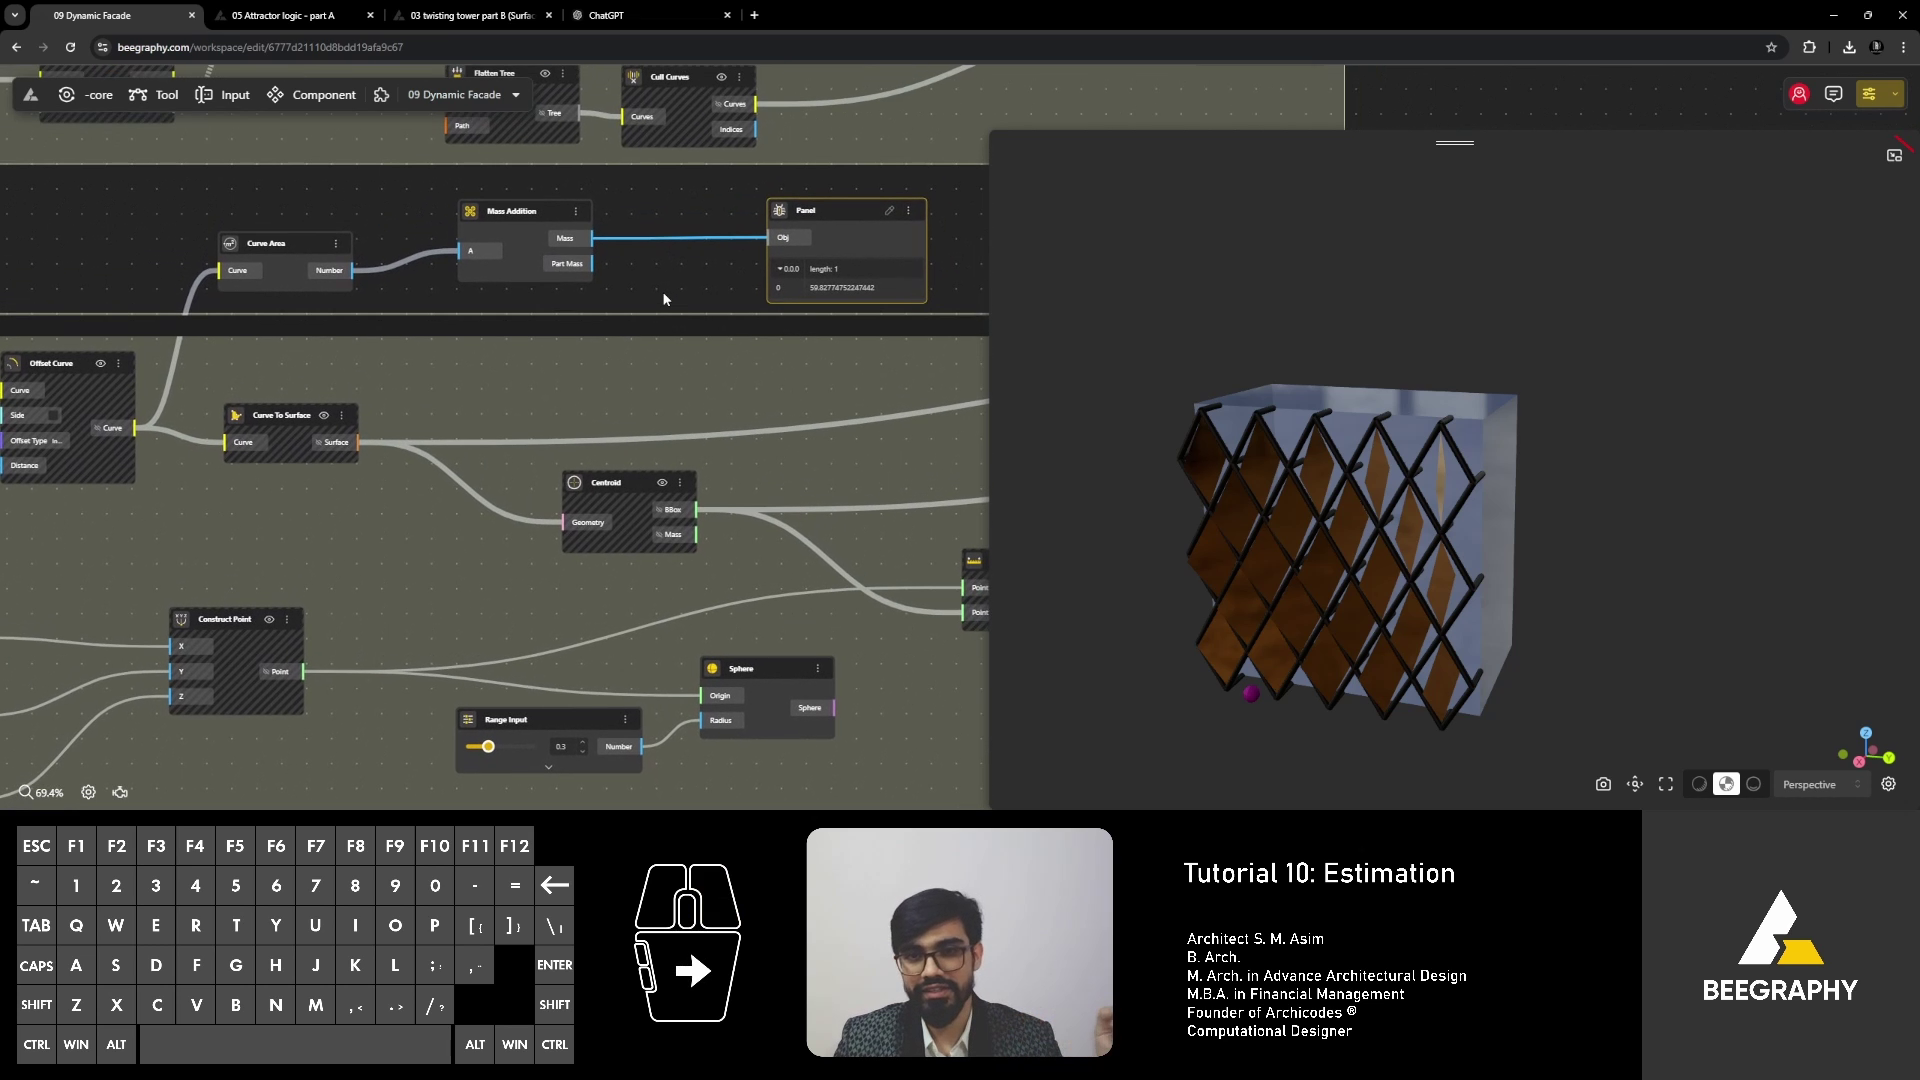1920x1080 pixels.
Task: Click the zoom-to-selection viewport icon
Action: click(1635, 784)
